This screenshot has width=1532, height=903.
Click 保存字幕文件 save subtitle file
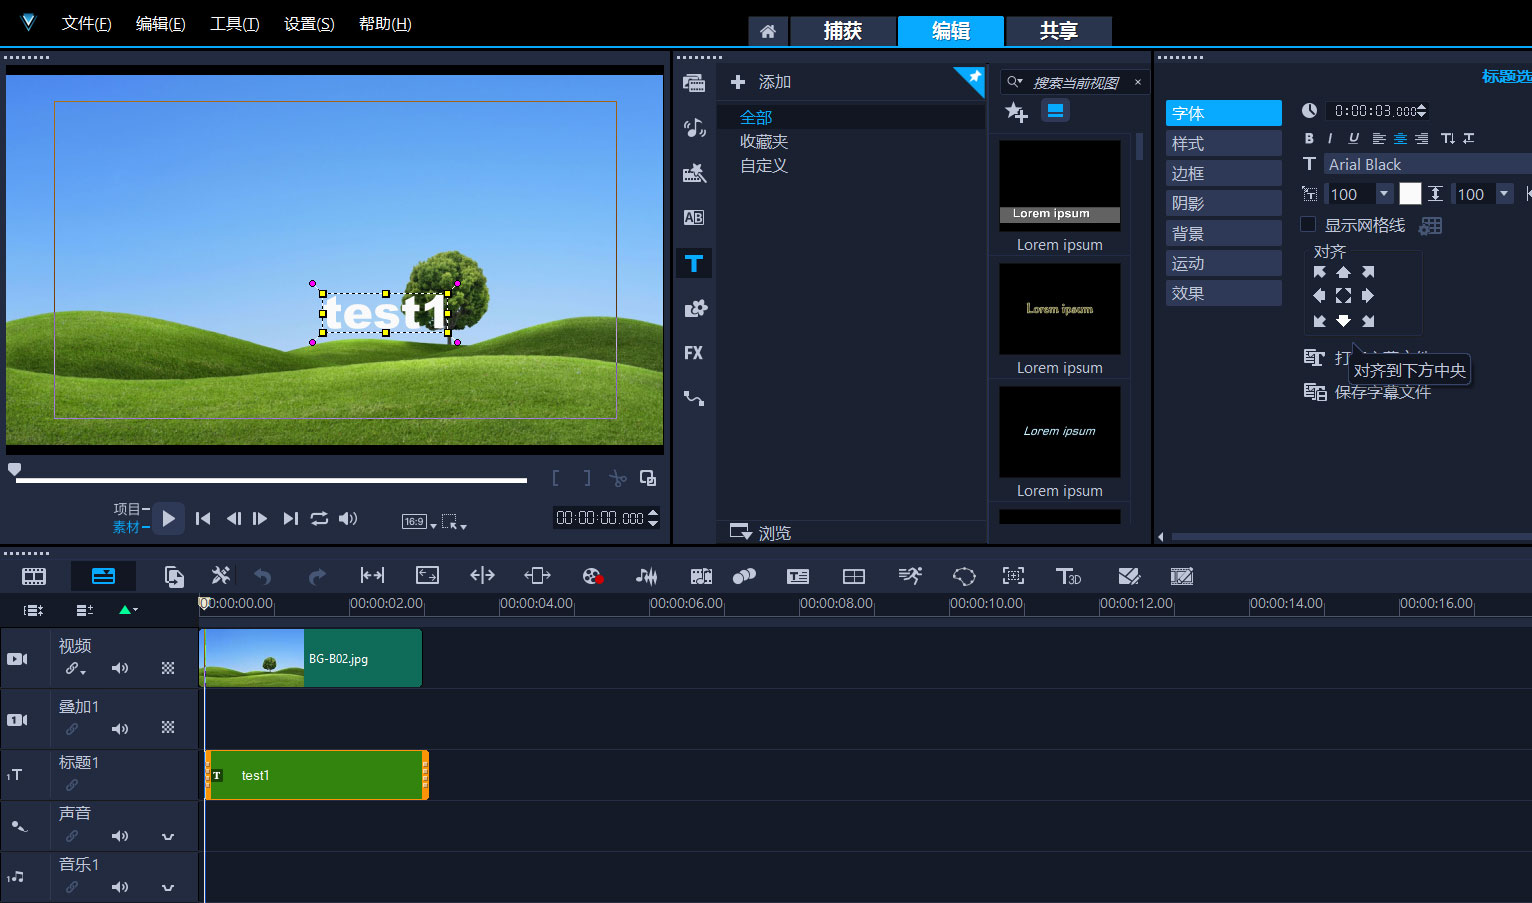tap(1367, 392)
